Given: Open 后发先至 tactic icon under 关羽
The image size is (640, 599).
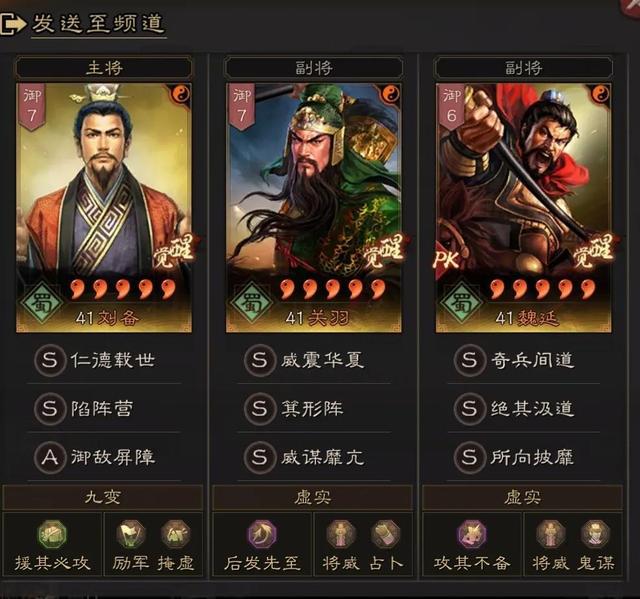Looking at the screenshot, I should (x=262, y=534).
